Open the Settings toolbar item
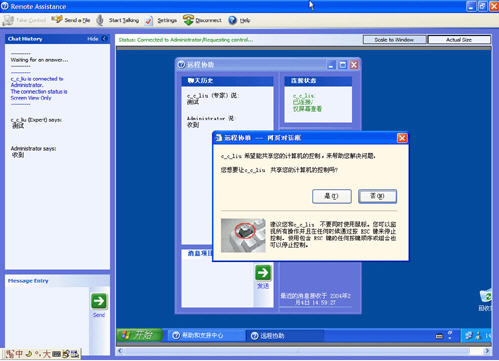The width and height of the screenshot is (499, 361). (161, 20)
